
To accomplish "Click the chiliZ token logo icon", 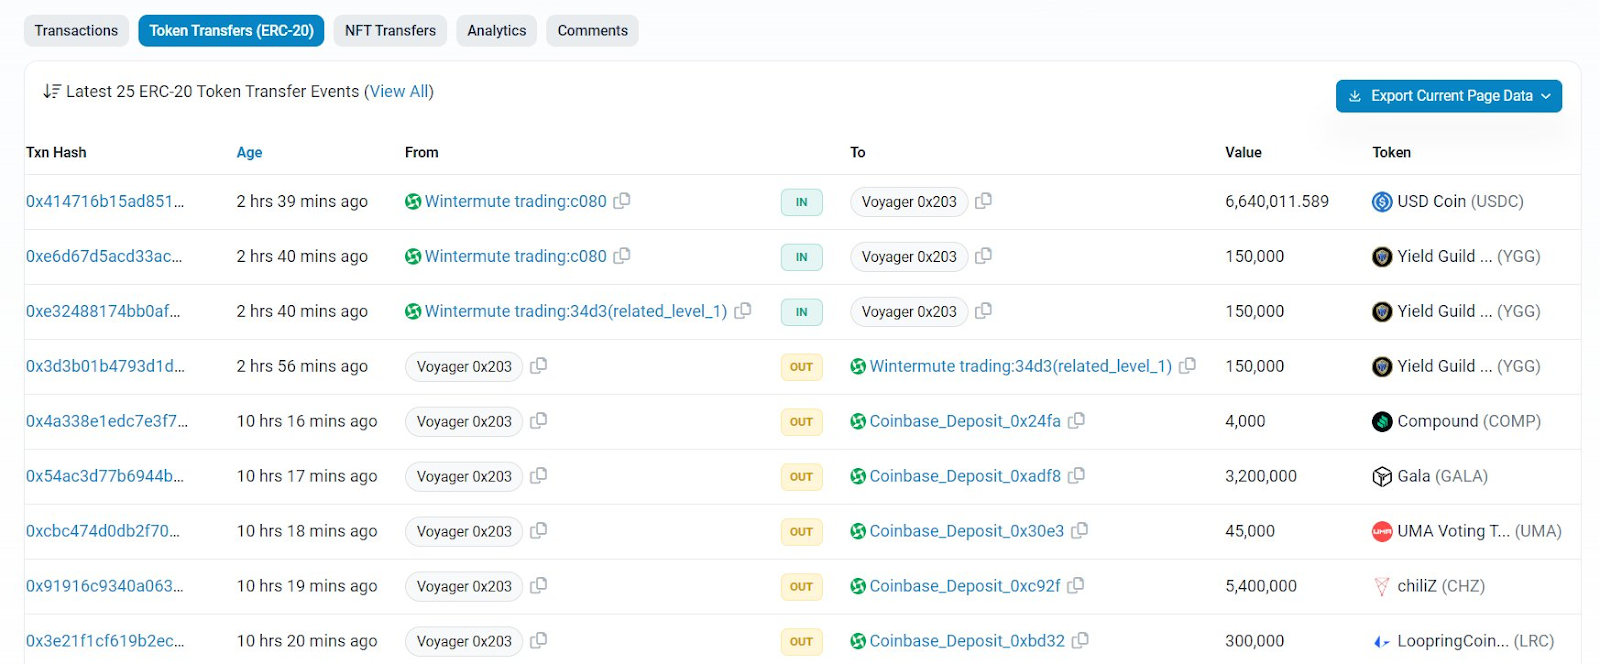I will coord(1382,587).
